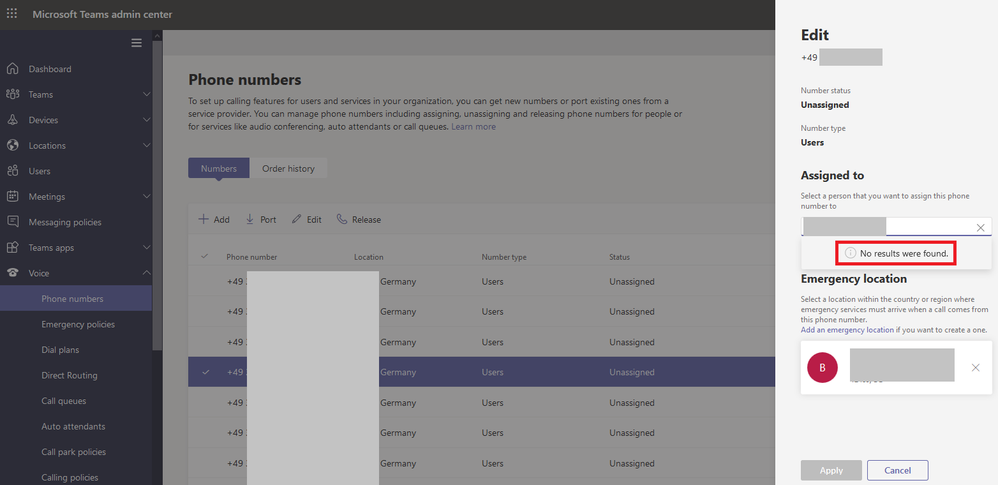Click the Meetings calendar icon
998x485 pixels.
12,196
